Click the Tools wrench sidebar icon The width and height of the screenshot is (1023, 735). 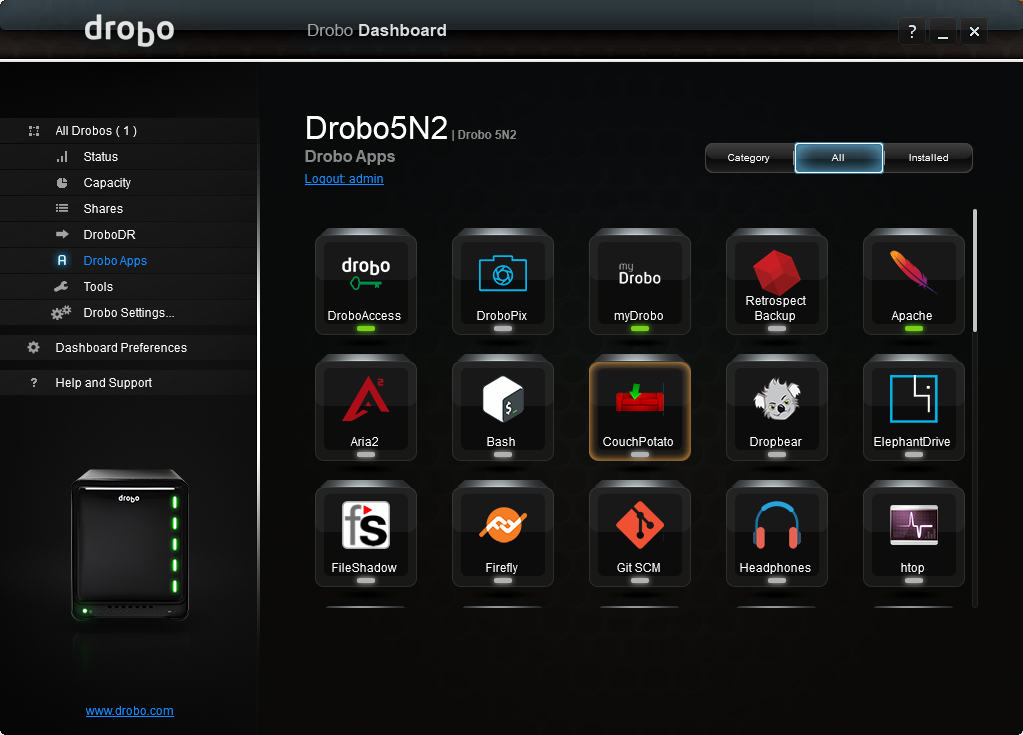pyautogui.click(x=61, y=286)
